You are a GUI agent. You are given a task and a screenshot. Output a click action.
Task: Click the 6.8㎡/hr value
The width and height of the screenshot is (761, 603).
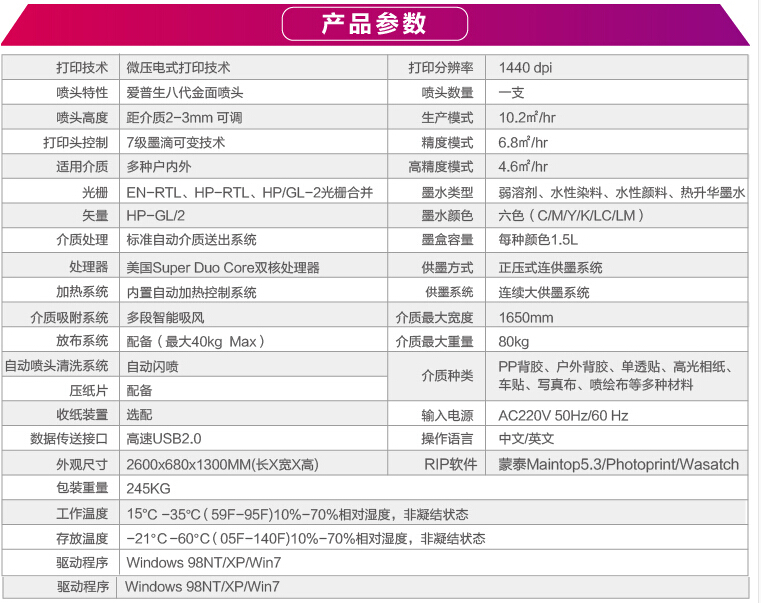point(523,142)
